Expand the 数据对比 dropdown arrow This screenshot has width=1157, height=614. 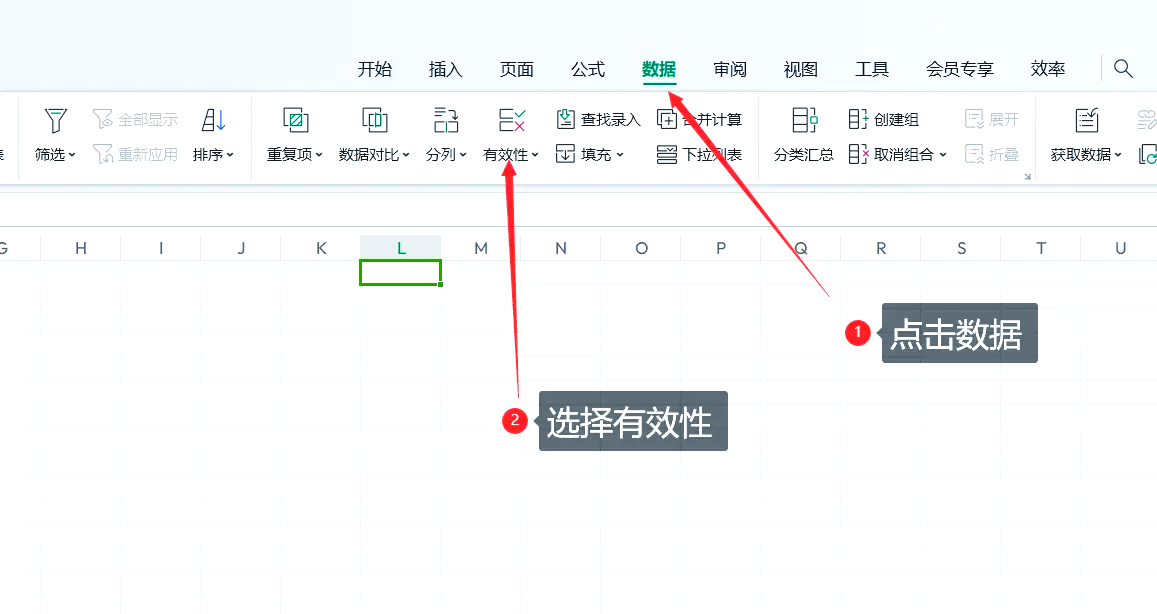coord(405,155)
